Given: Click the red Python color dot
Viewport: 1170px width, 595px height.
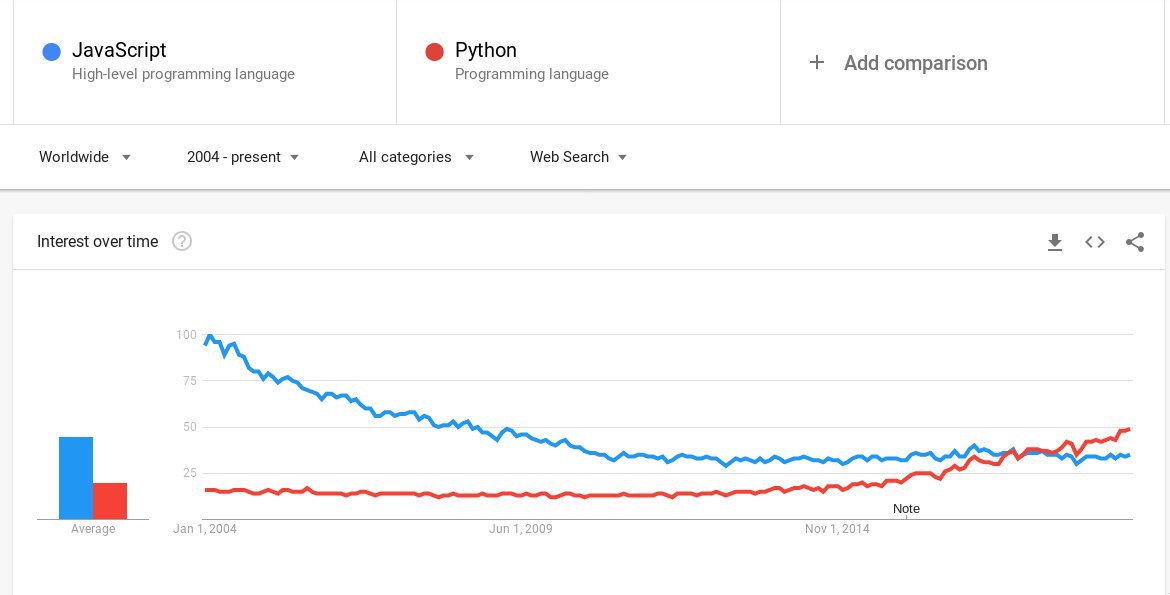Looking at the screenshot, I should coord(434,52).
